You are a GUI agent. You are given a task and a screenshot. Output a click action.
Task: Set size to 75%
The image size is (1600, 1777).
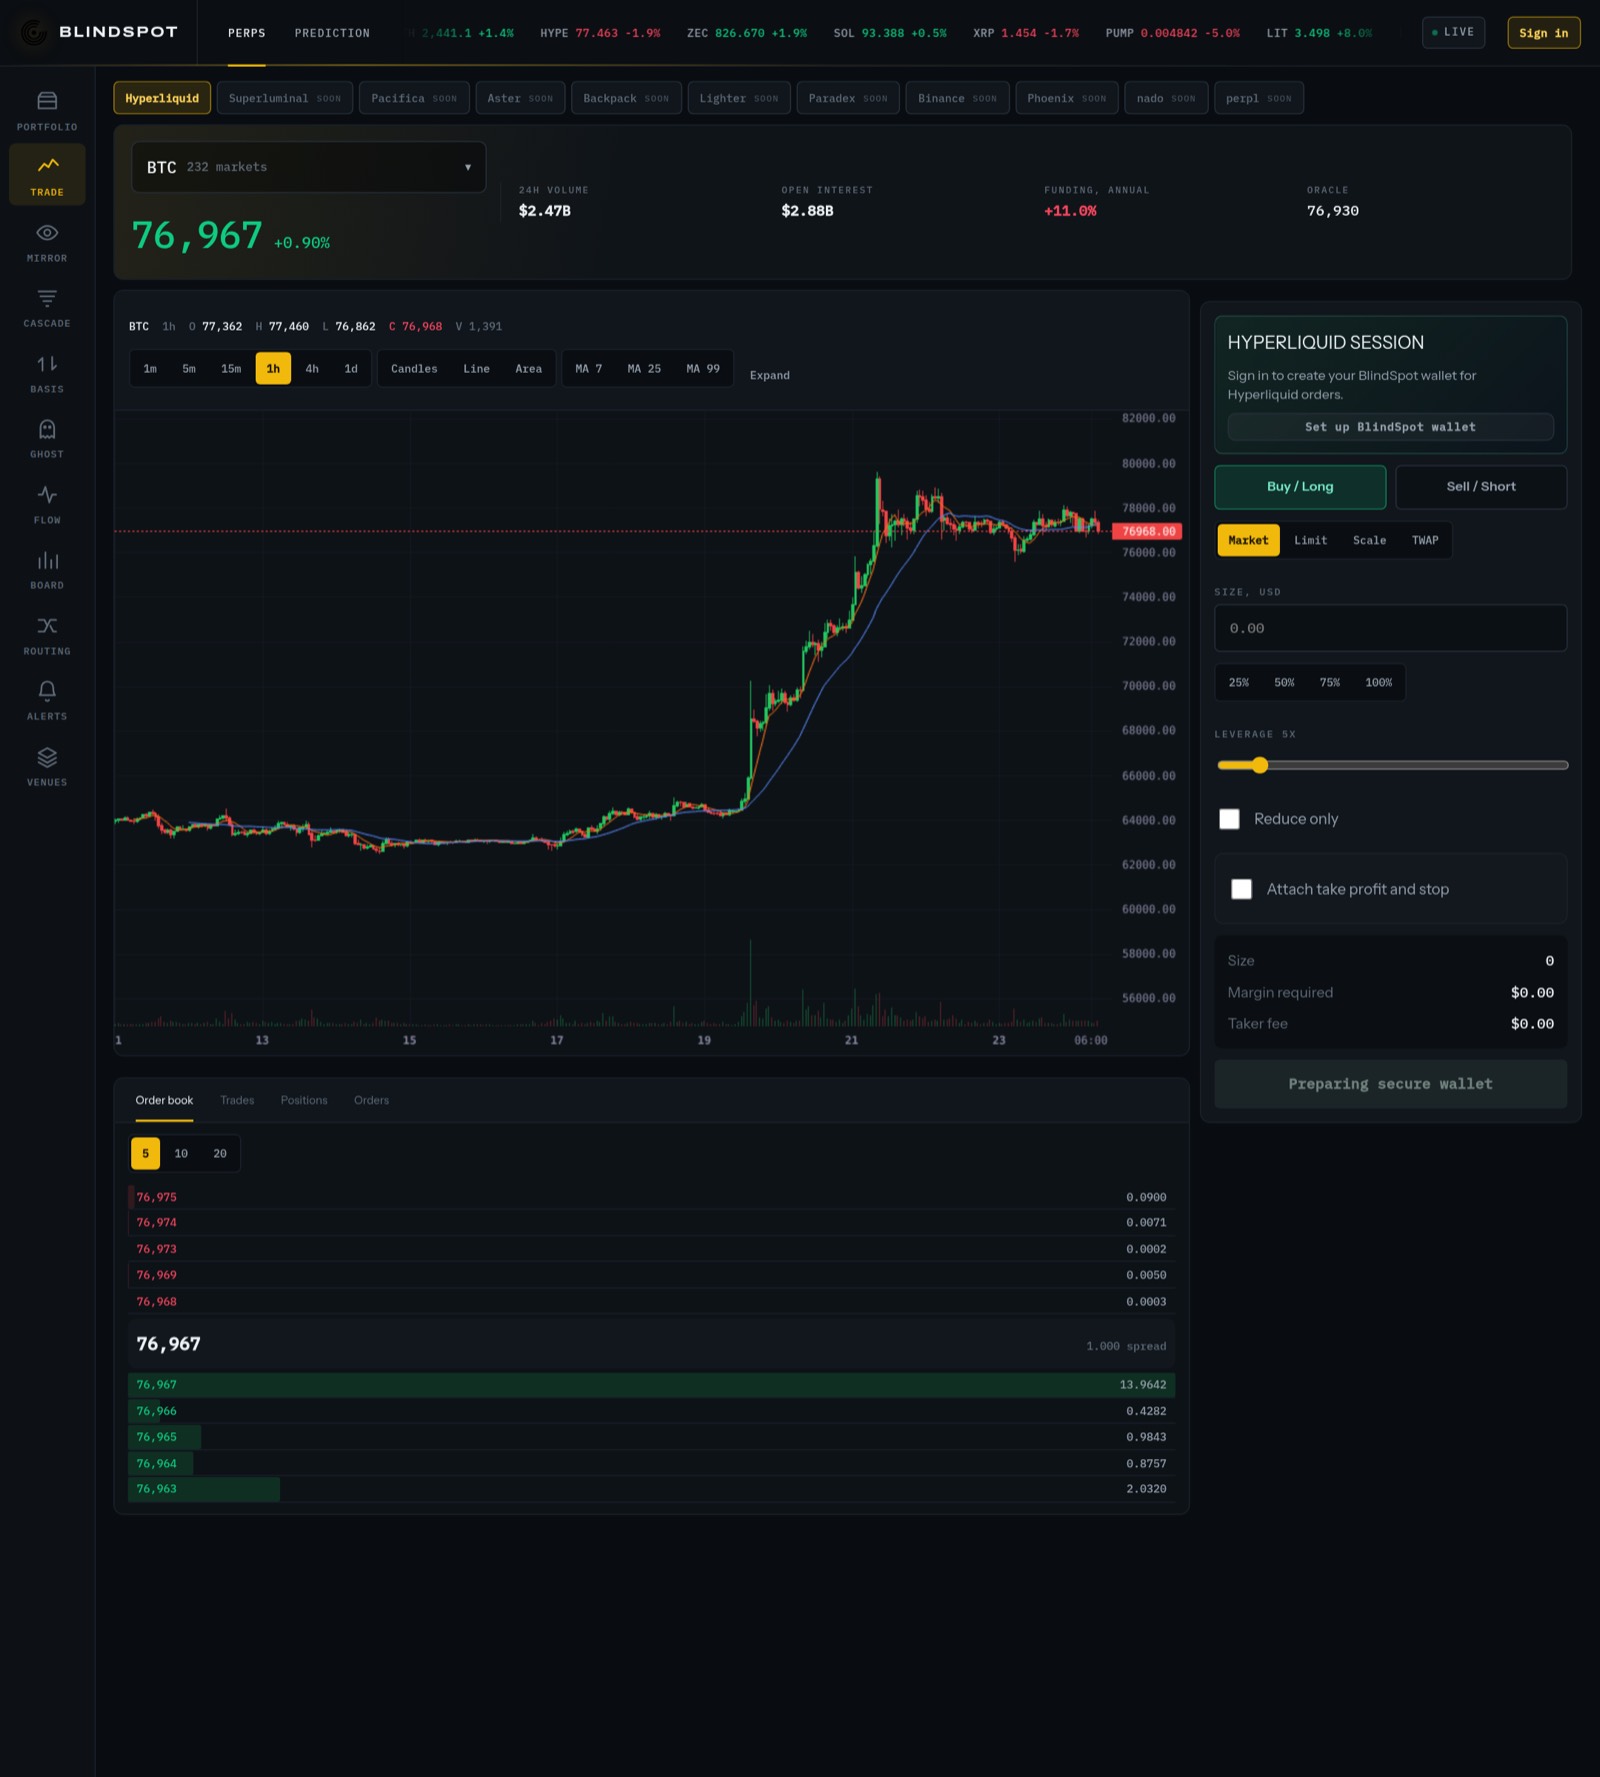pyautogui.click(x=1329, y=682)
